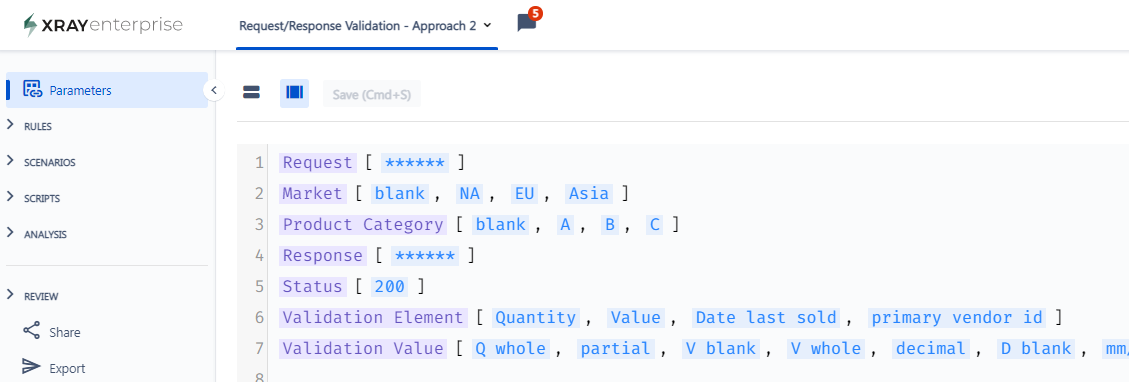1129x382 pixels.
Task: Open the model name dropdown arrow
Action: pyautogui.click(x=487, y=25)
